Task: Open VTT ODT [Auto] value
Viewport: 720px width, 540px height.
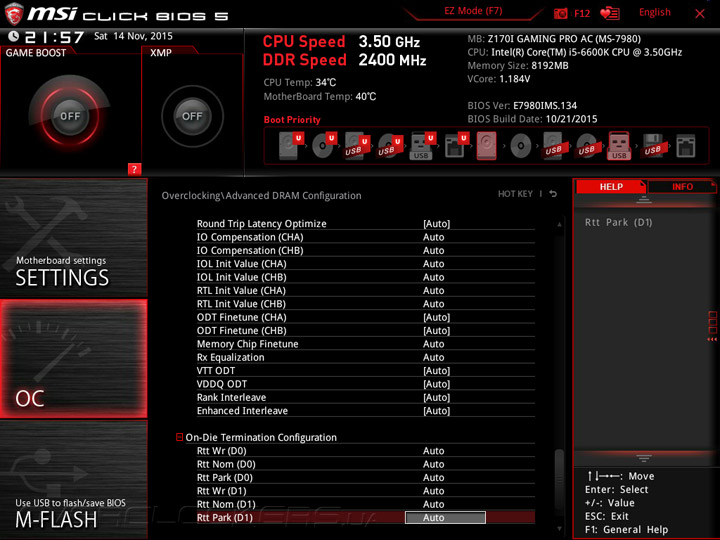Action: 436,371
